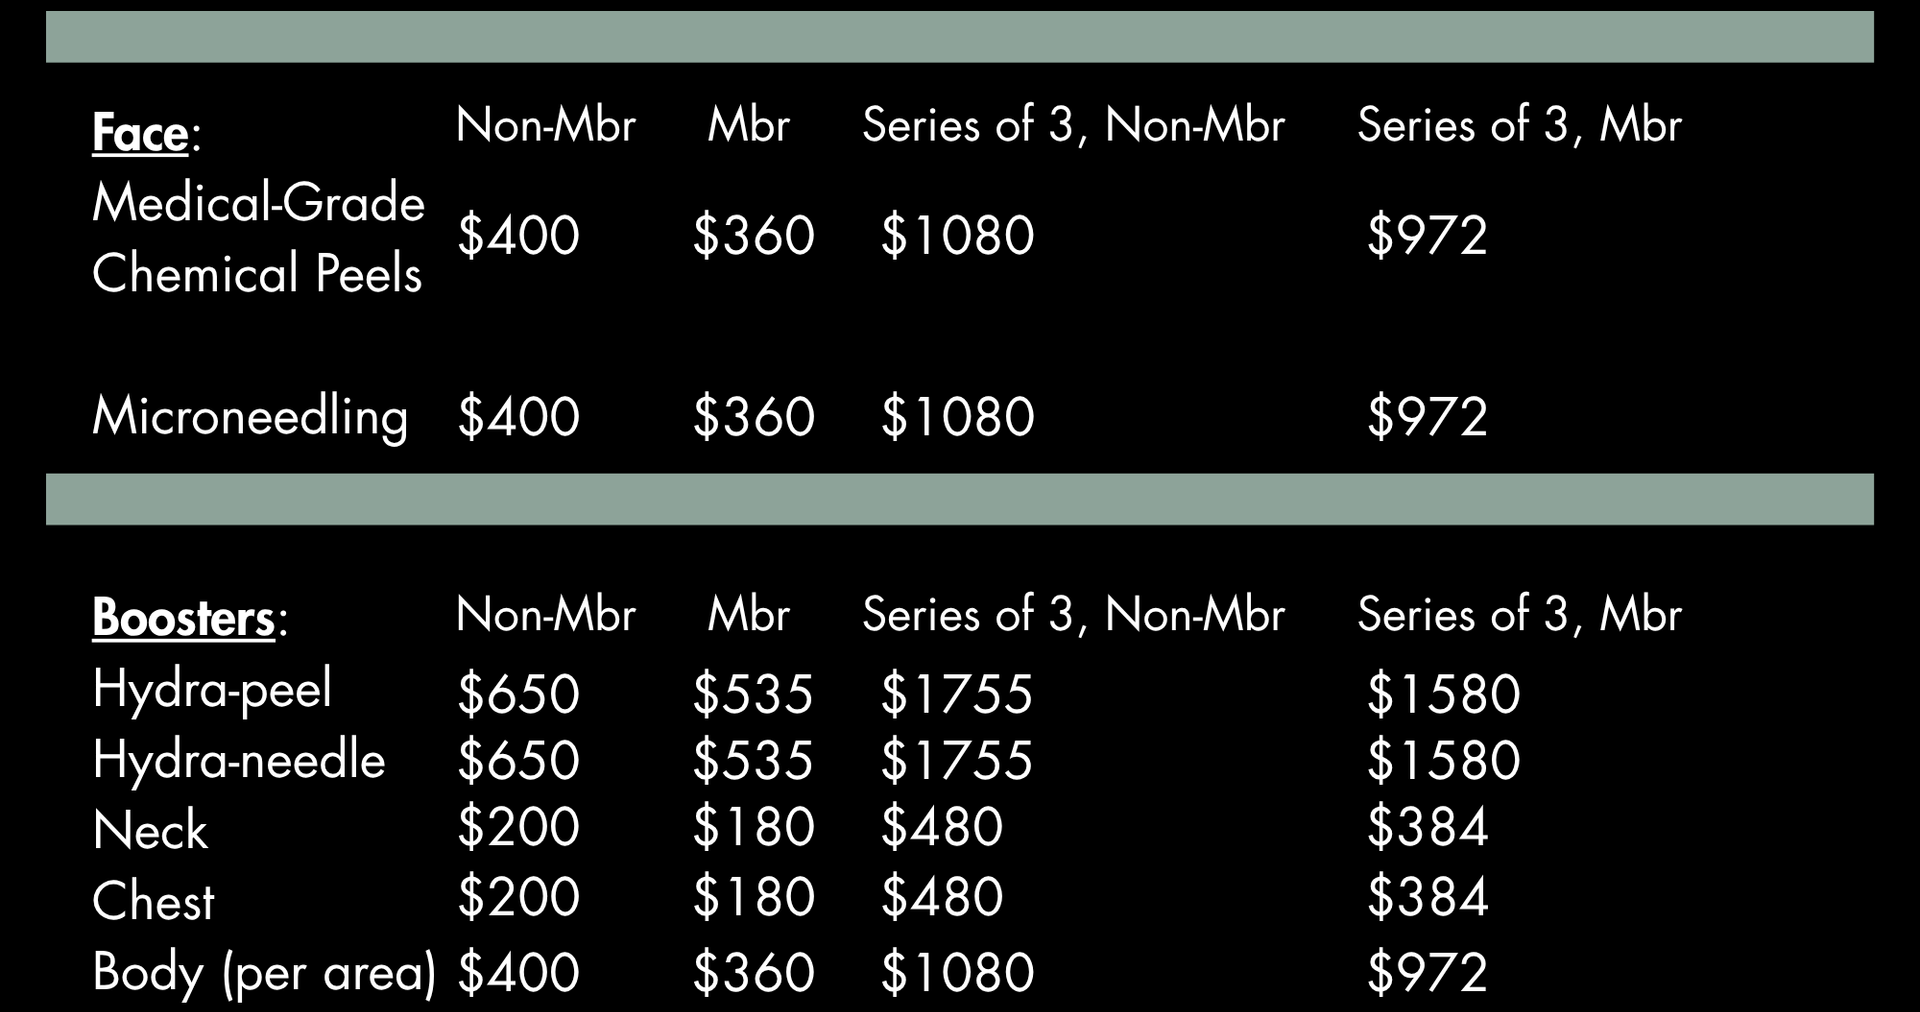Click Neck's $480 series price
The height and width of the screenshot is (1012, 1920).
pos(941,827)
